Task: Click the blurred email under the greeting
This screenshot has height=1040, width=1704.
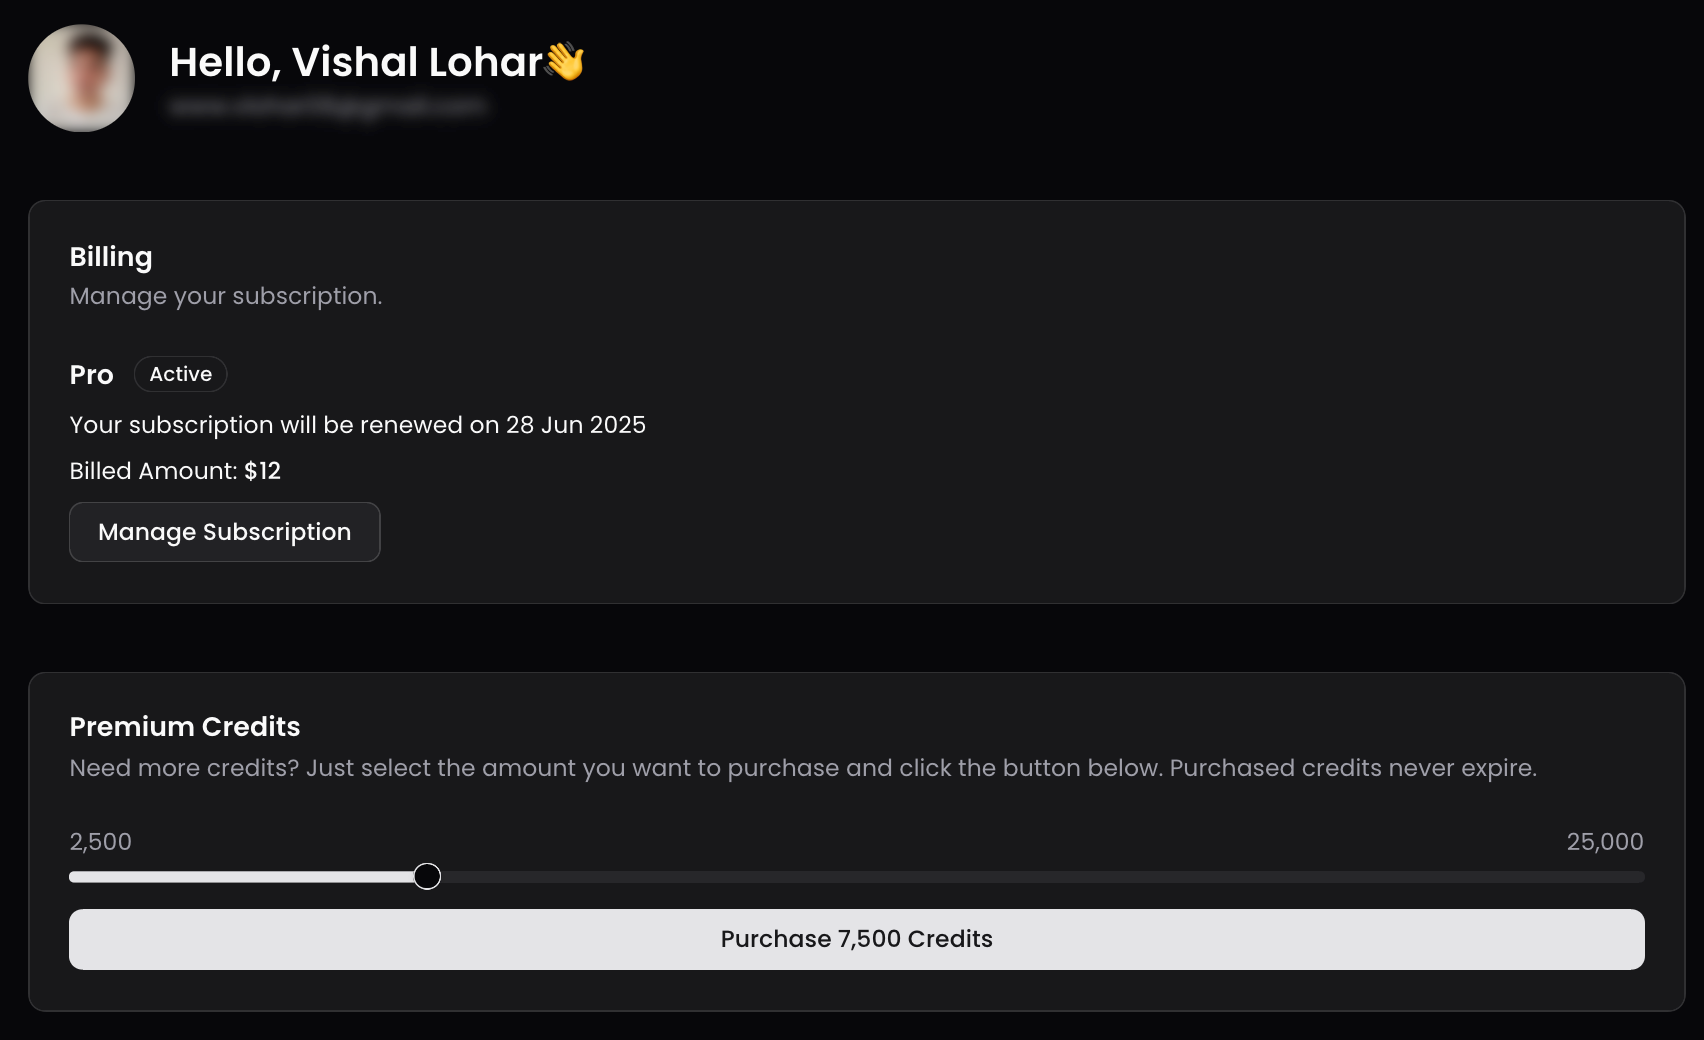Action: pyautogui.click(x=327, y=107)
